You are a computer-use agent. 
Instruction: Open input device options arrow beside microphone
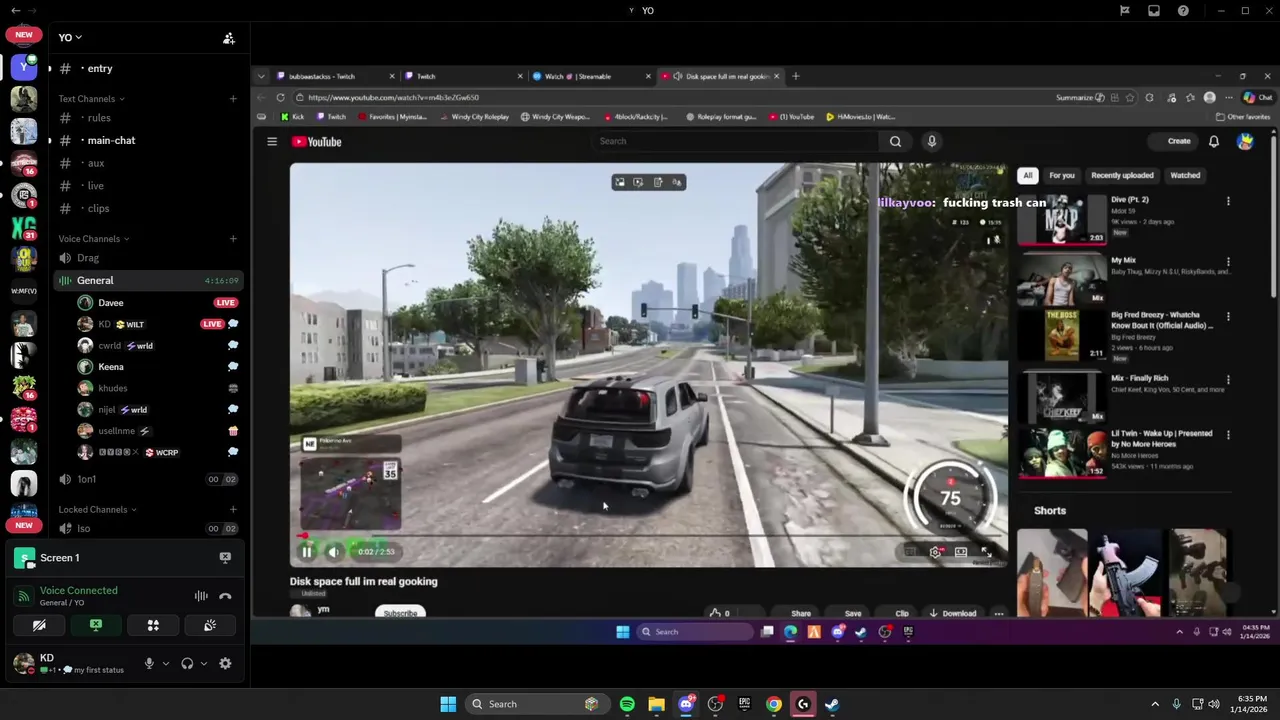(166, 663)
